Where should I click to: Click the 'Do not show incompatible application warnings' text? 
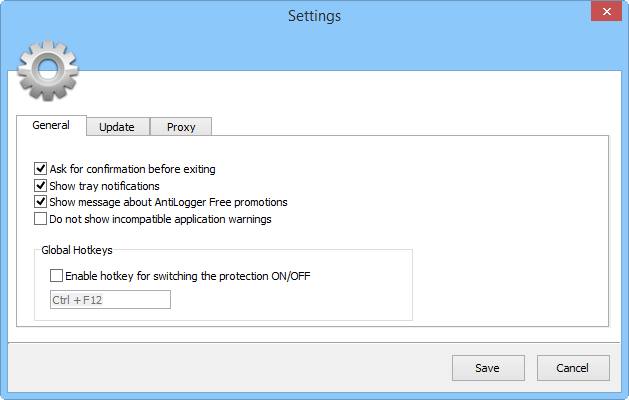pyautogui.click(x=160, y=218)
